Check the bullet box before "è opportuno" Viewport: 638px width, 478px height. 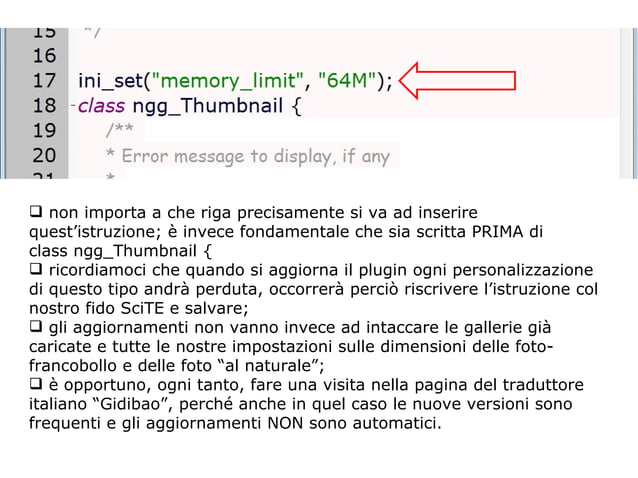35,383
